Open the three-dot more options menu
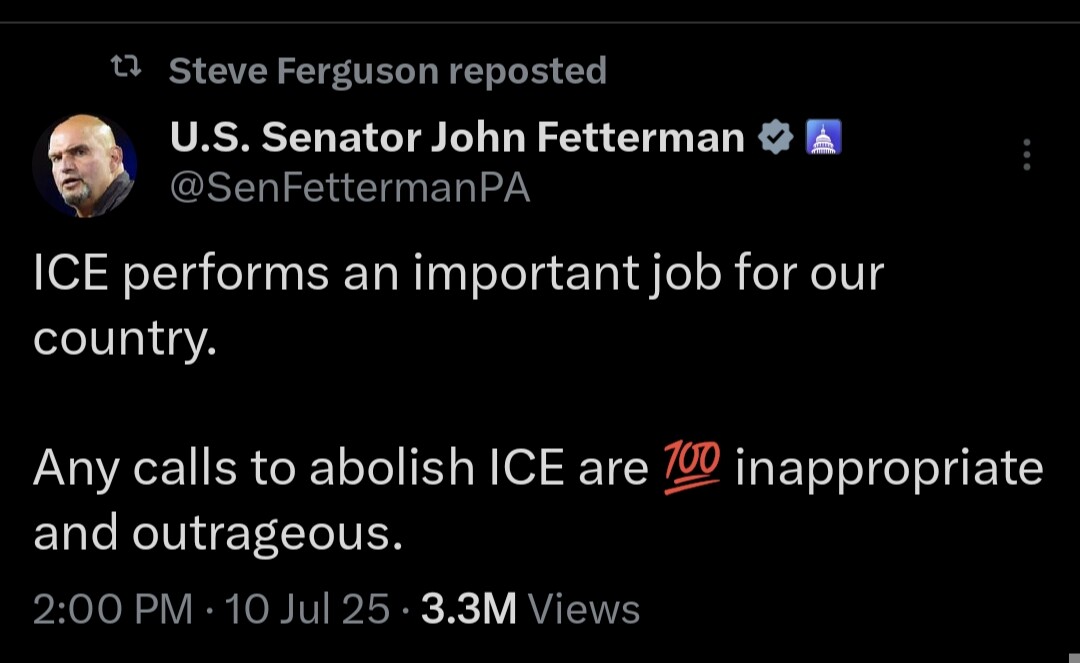The width and height of the screenshot is (1080, 663). point(1026,155)
